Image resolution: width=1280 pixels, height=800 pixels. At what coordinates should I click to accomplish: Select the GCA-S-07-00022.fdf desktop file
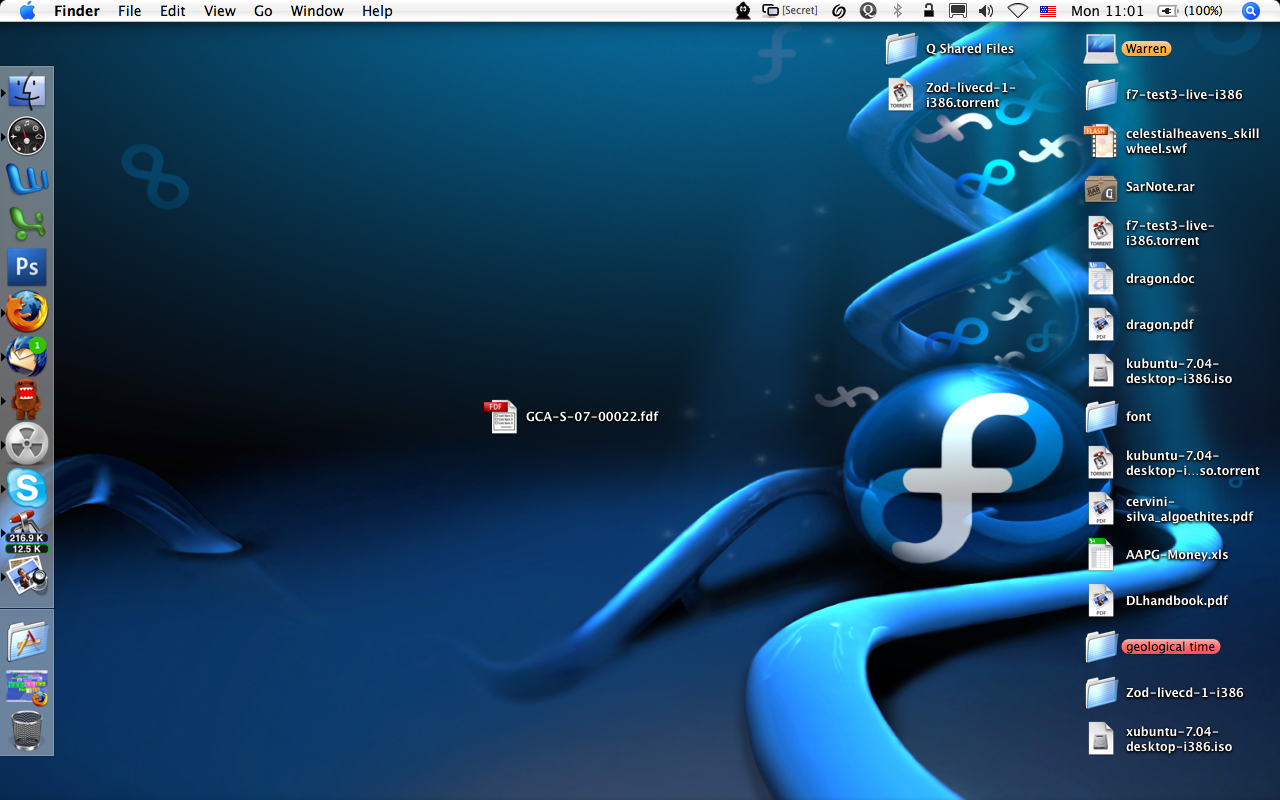572,417
